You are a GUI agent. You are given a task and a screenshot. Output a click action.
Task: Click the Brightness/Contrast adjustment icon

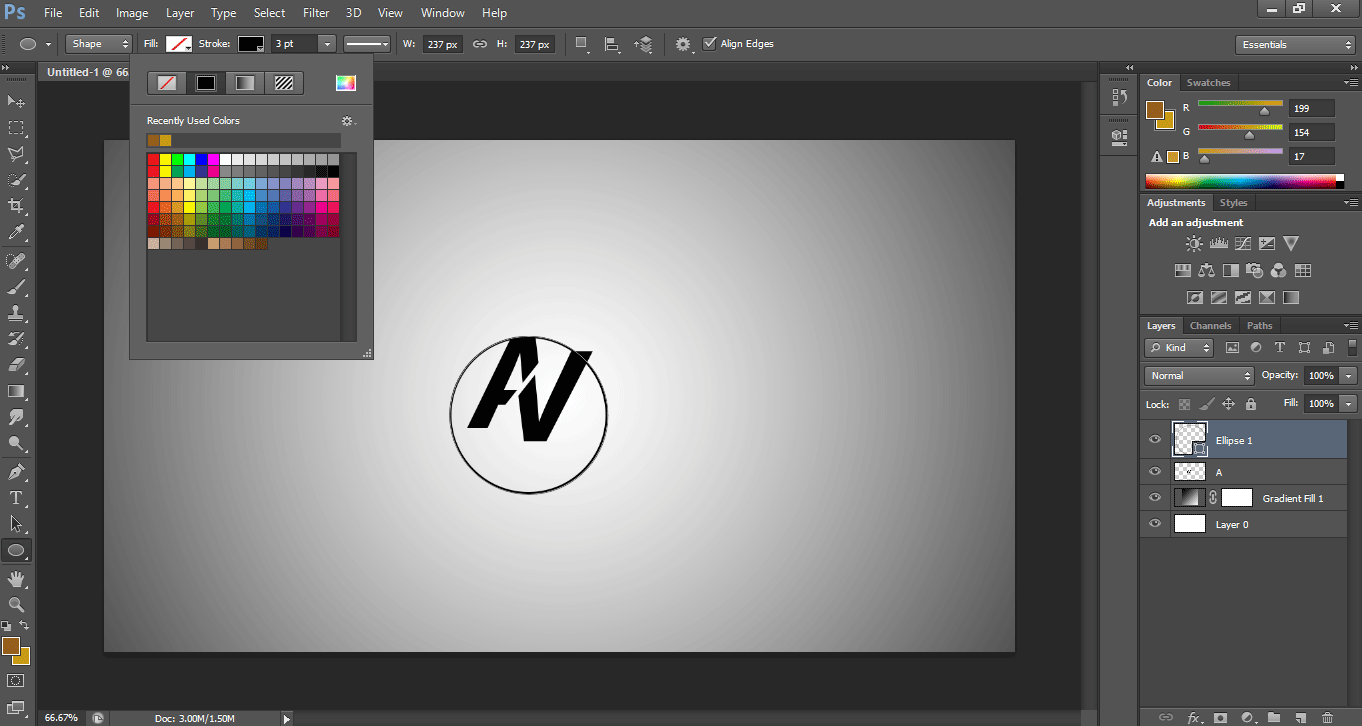pyautogui.click(x=1194, y=244)
